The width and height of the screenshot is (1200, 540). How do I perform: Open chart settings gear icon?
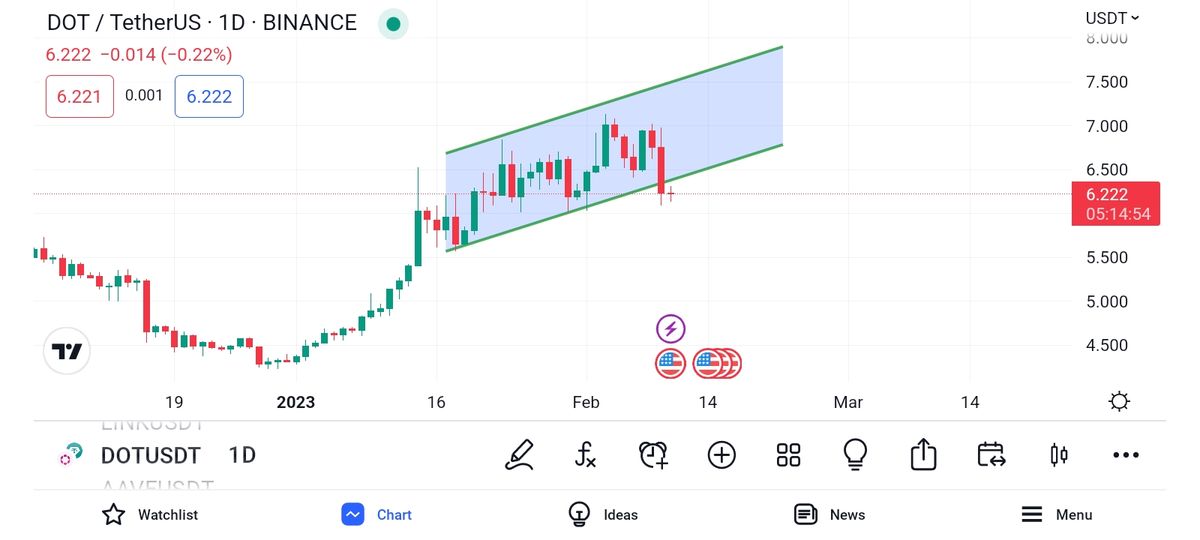pyautogui.click(x=1119, y=402)
